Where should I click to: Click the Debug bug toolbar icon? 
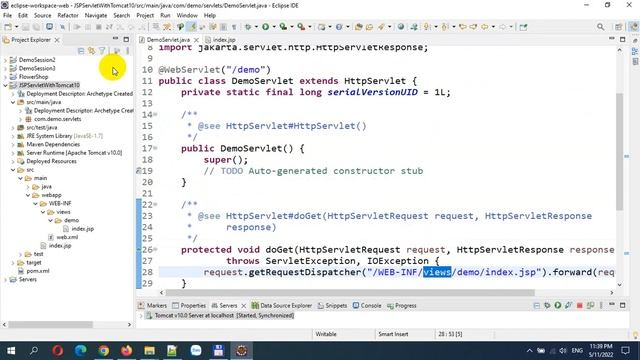point(248,27)
